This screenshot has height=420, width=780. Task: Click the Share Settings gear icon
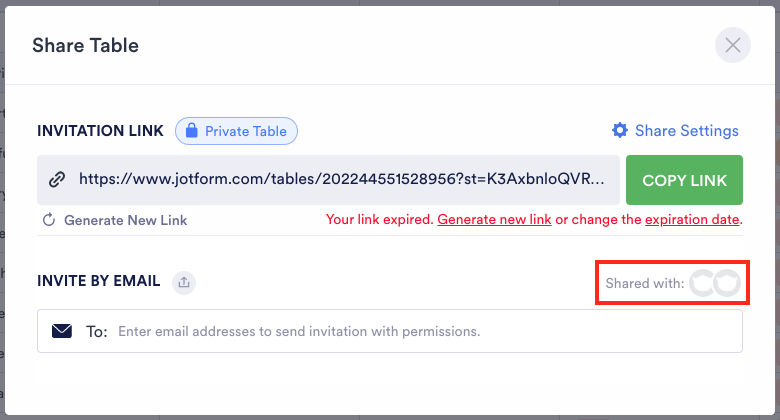[x=620, y=131]
